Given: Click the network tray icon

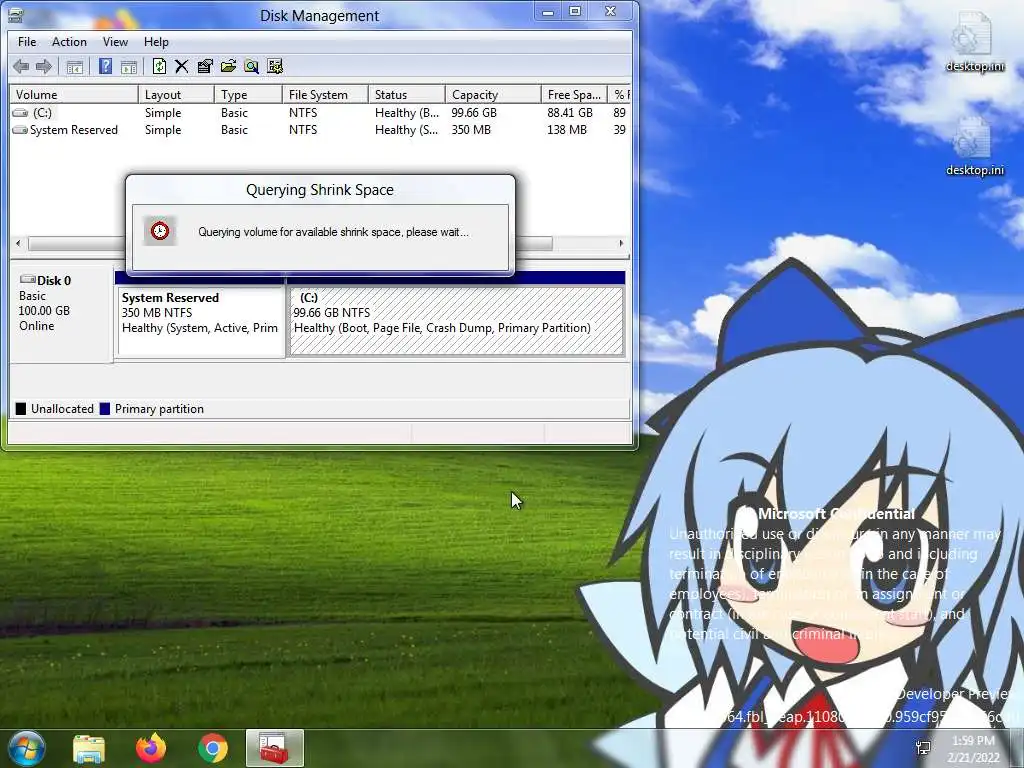Looking at the screenshot, I should click(x=923, y=748).
